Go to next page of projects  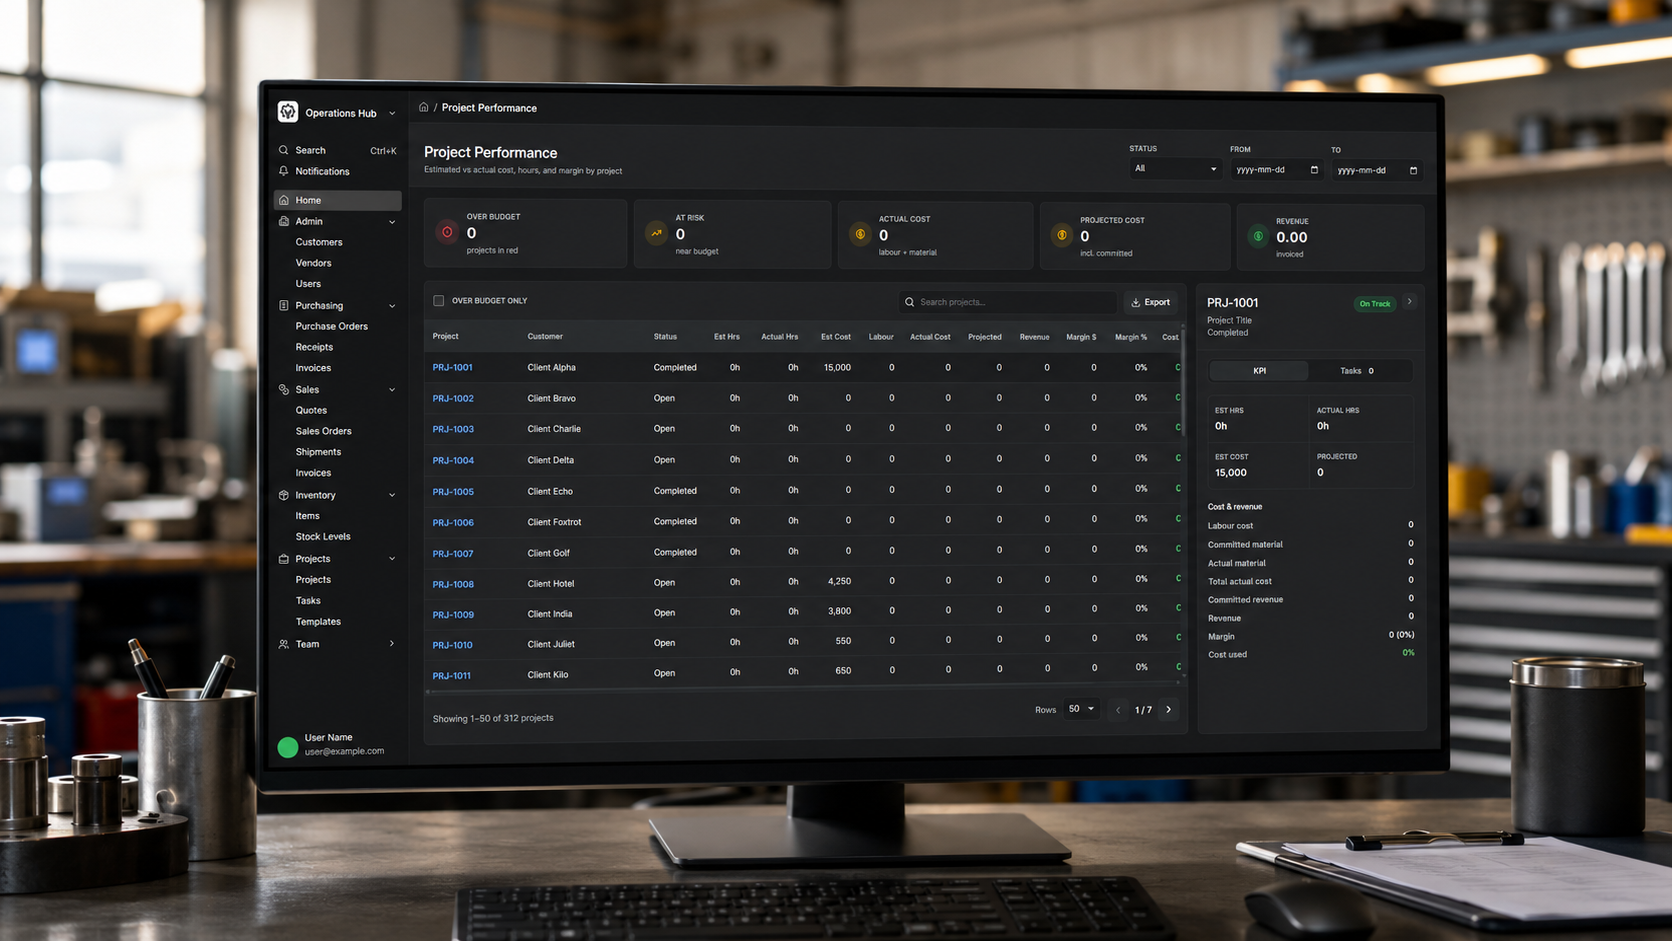1168,710
